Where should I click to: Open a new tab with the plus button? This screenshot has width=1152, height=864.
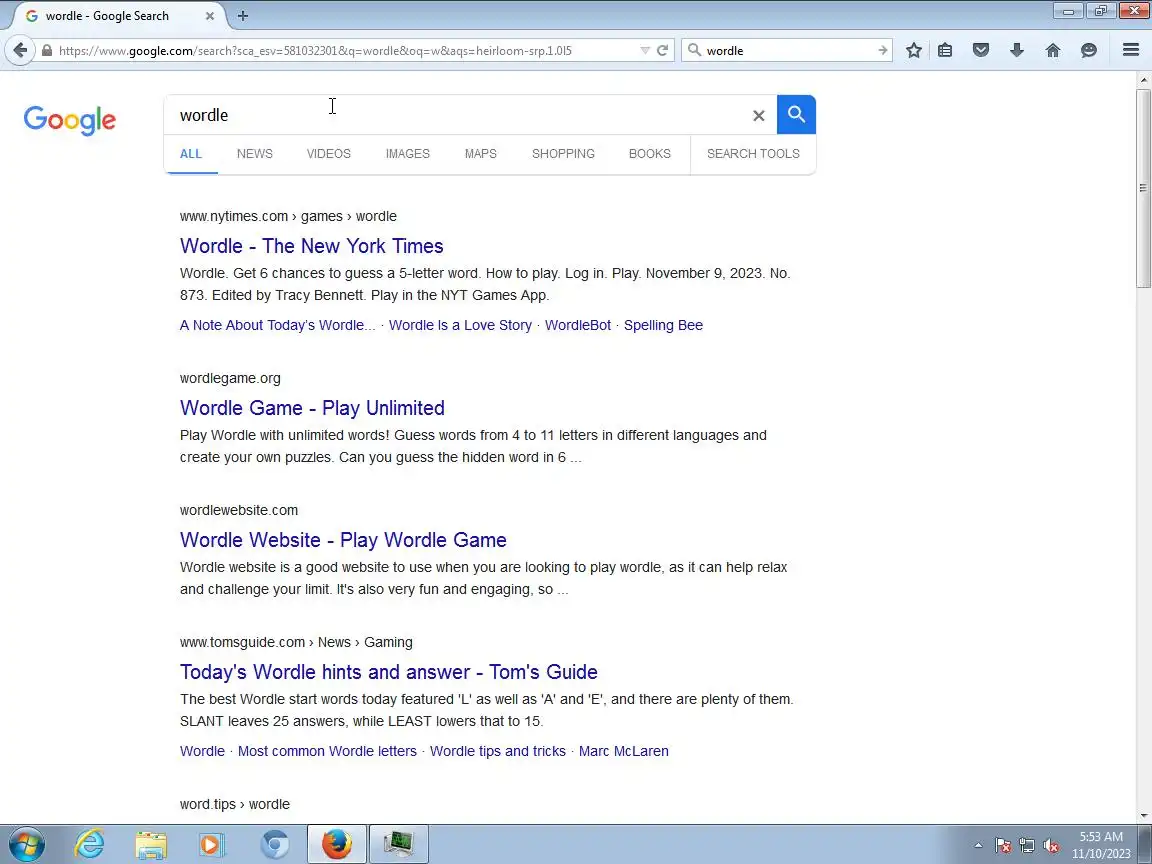pyautogui.click(x=242, y=15)
